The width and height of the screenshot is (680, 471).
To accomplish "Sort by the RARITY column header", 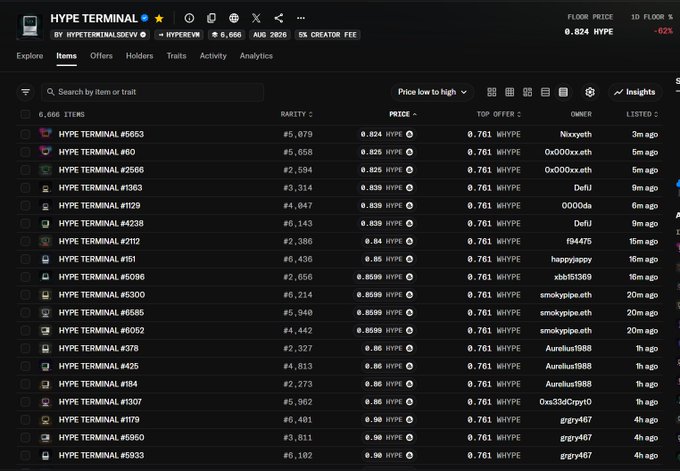I will point(297,114).
